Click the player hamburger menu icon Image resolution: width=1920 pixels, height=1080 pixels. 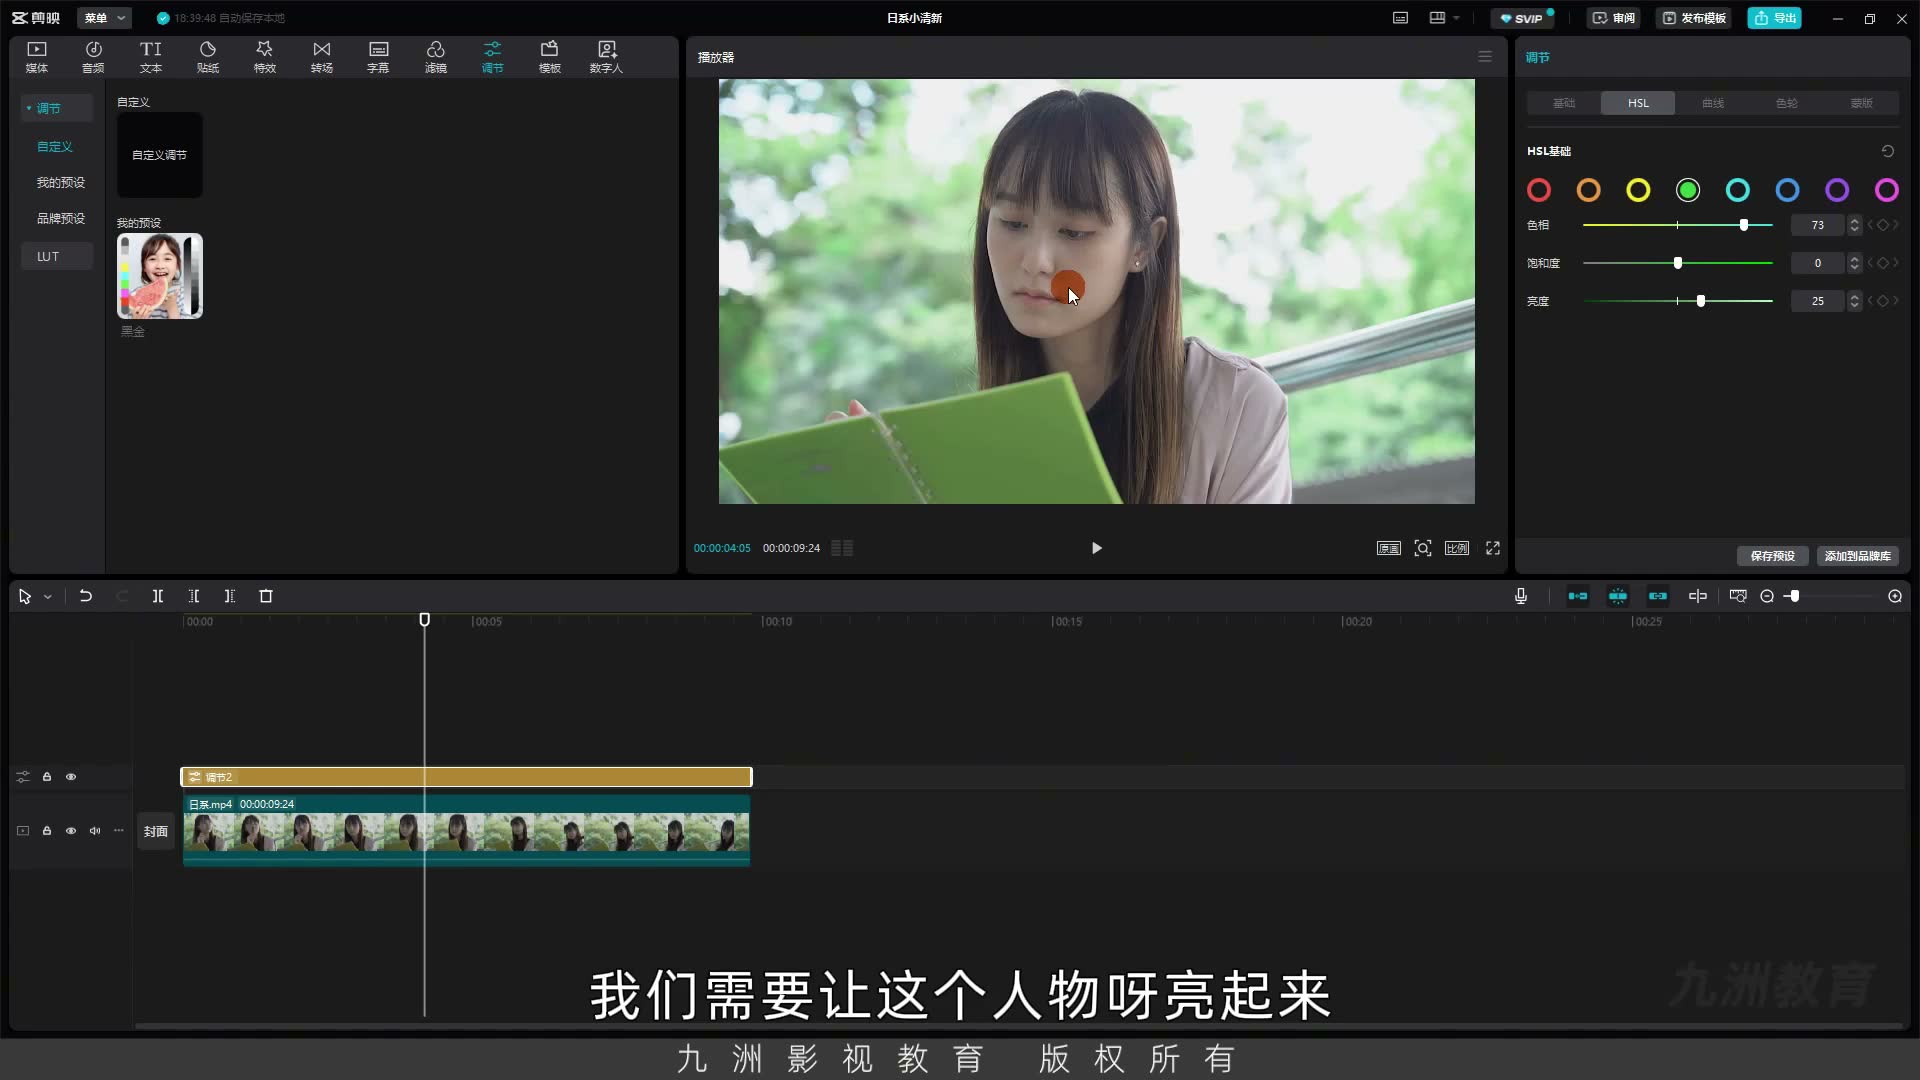1485,57
